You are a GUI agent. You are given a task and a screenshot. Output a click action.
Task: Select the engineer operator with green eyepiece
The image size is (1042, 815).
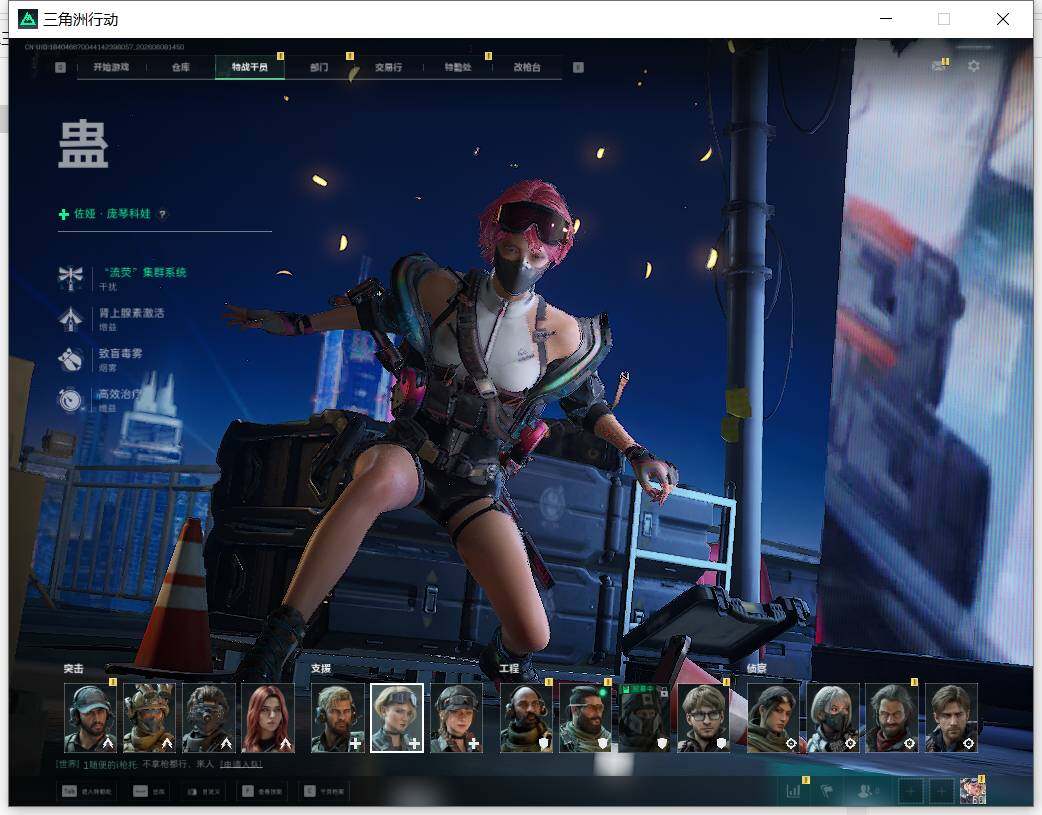point(585,718)
